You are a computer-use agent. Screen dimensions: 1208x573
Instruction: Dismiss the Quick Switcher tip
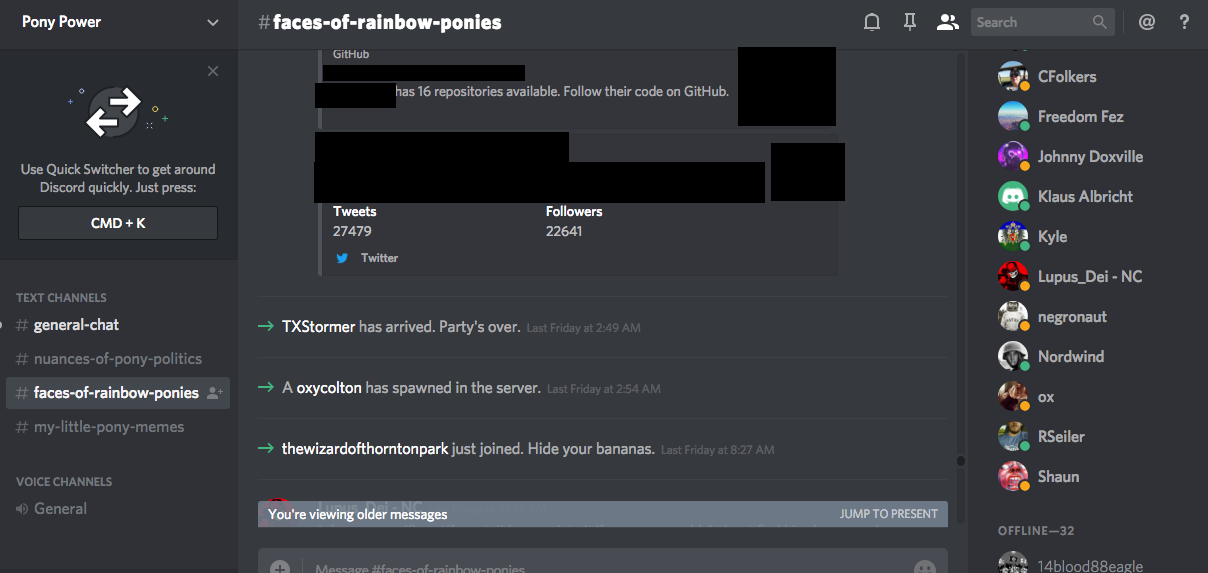pyautogui.click(x=213, y=71)
